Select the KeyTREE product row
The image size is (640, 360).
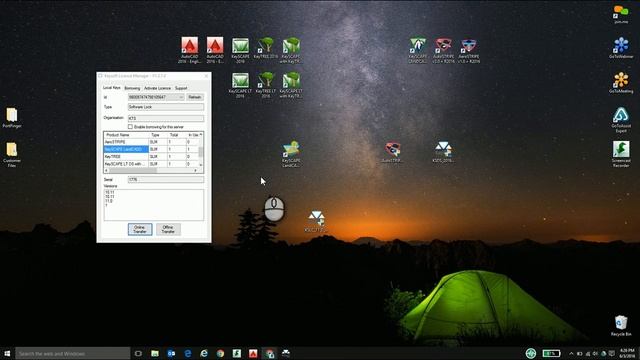pyautogui.click(x=152, y=157)
